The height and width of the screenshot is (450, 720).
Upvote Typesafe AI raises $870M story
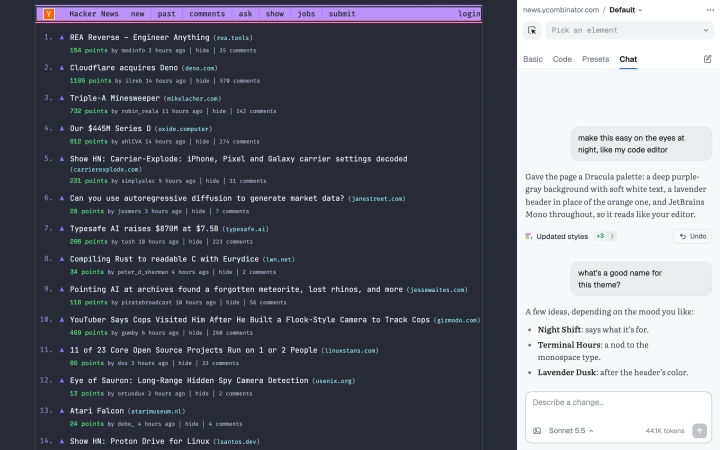pos(62,229)
